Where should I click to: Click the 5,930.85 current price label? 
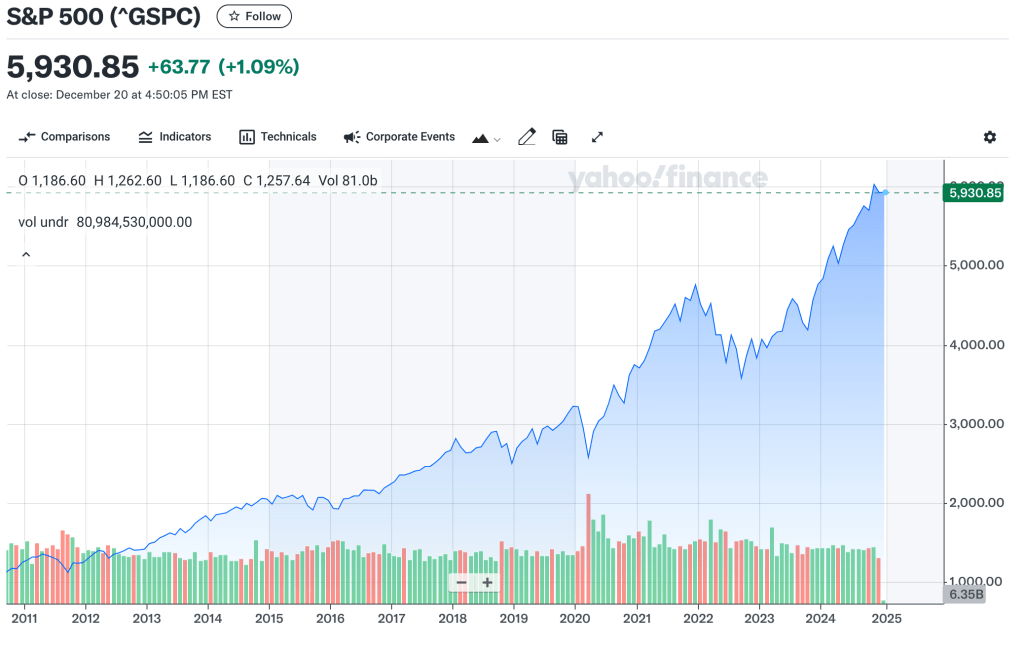(x=973, y=193)
